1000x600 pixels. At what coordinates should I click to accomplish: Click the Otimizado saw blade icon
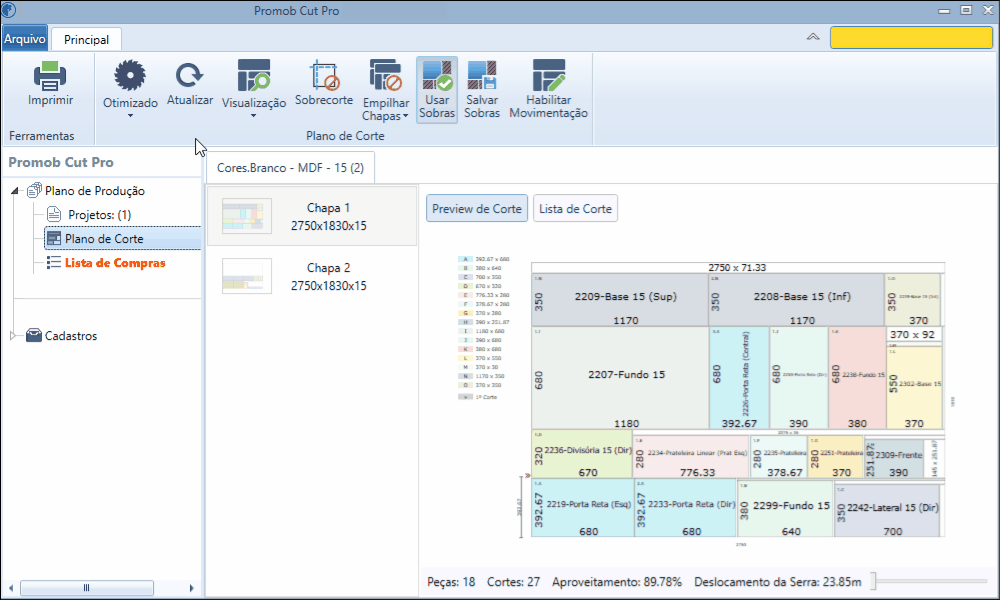(130, 76)
